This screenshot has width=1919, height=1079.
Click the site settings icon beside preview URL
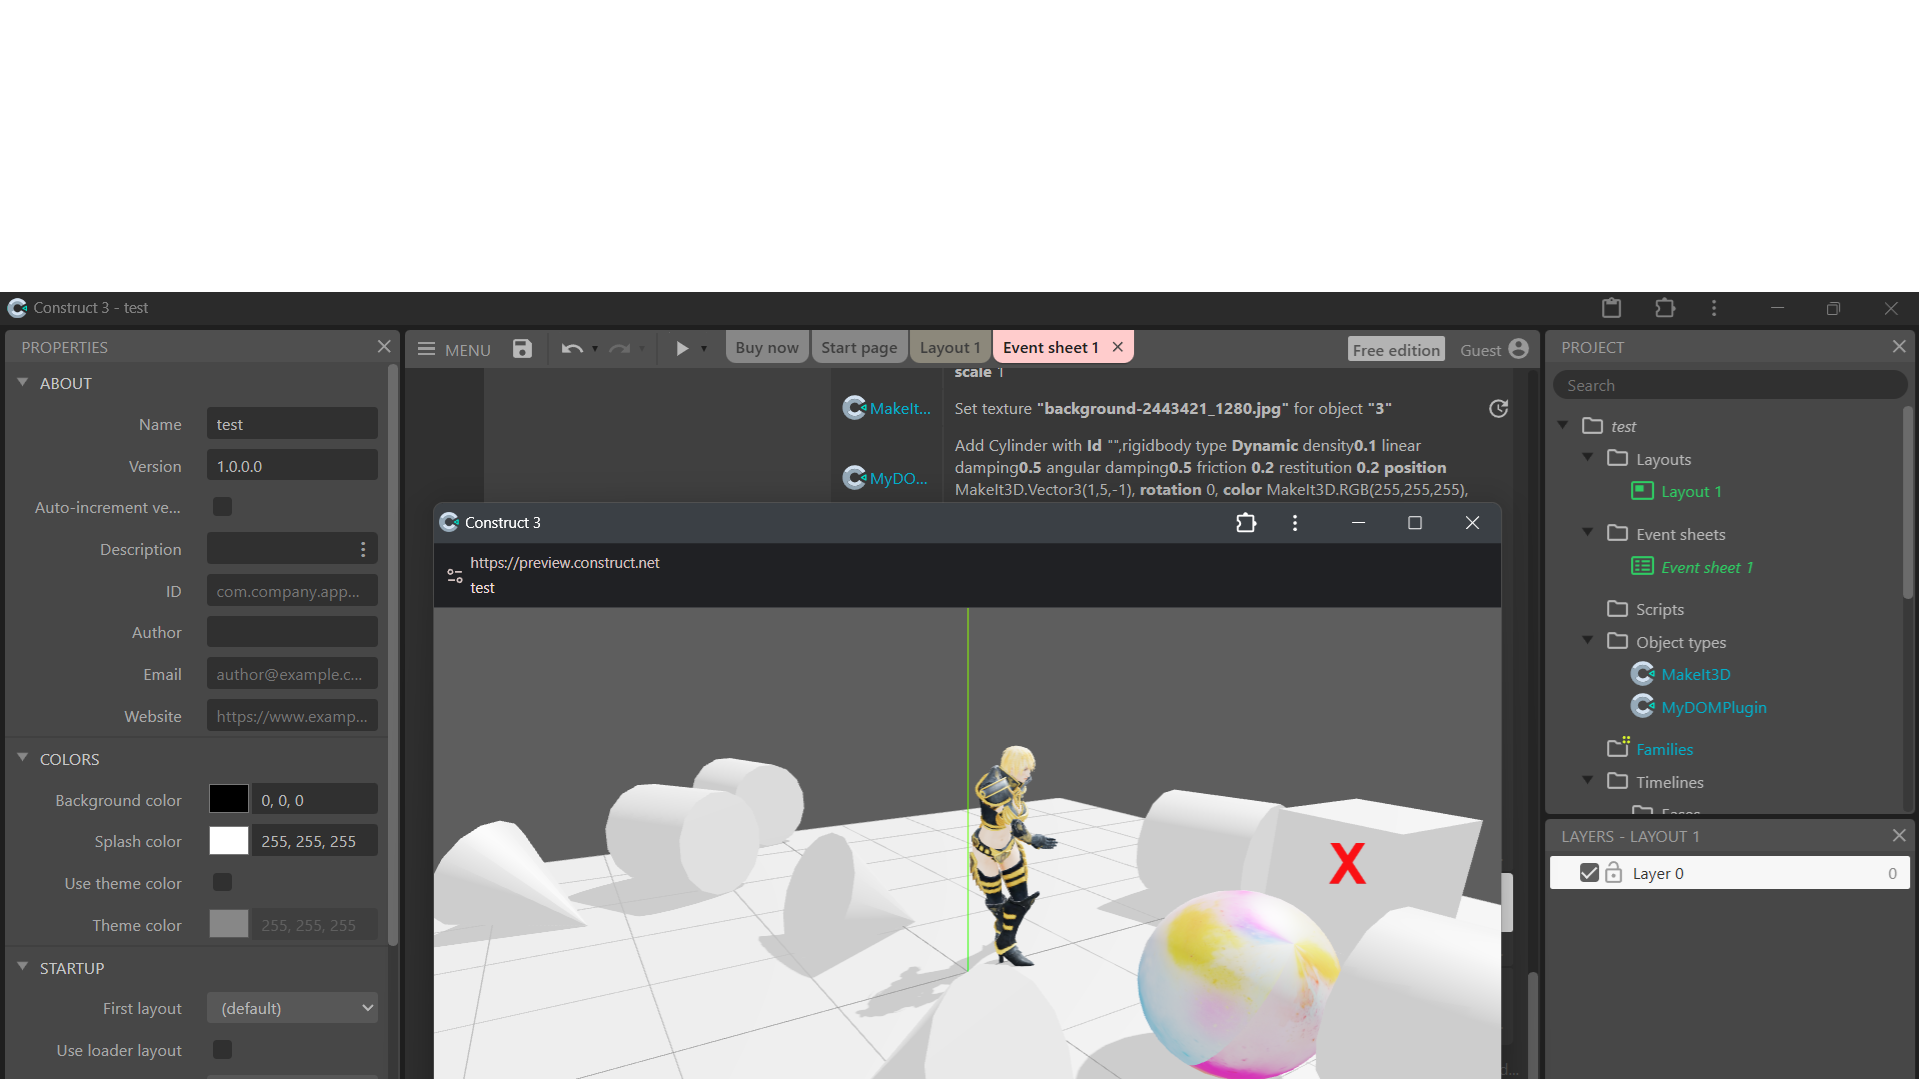pos(455,576)
